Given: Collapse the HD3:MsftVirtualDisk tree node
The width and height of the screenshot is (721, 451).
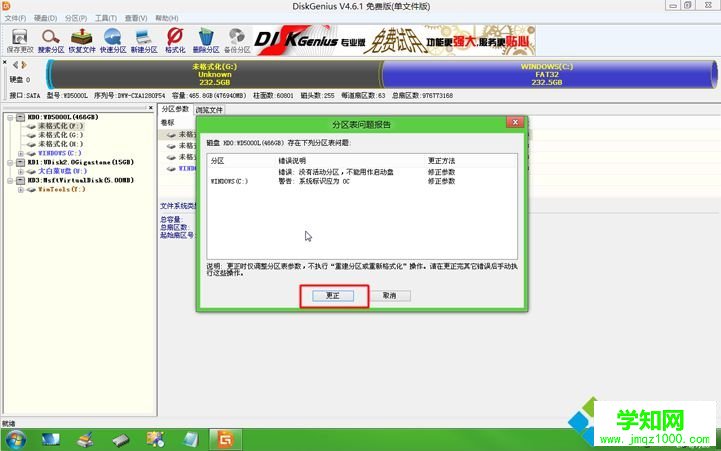Looking at the screenshot, I should (10, 180).
